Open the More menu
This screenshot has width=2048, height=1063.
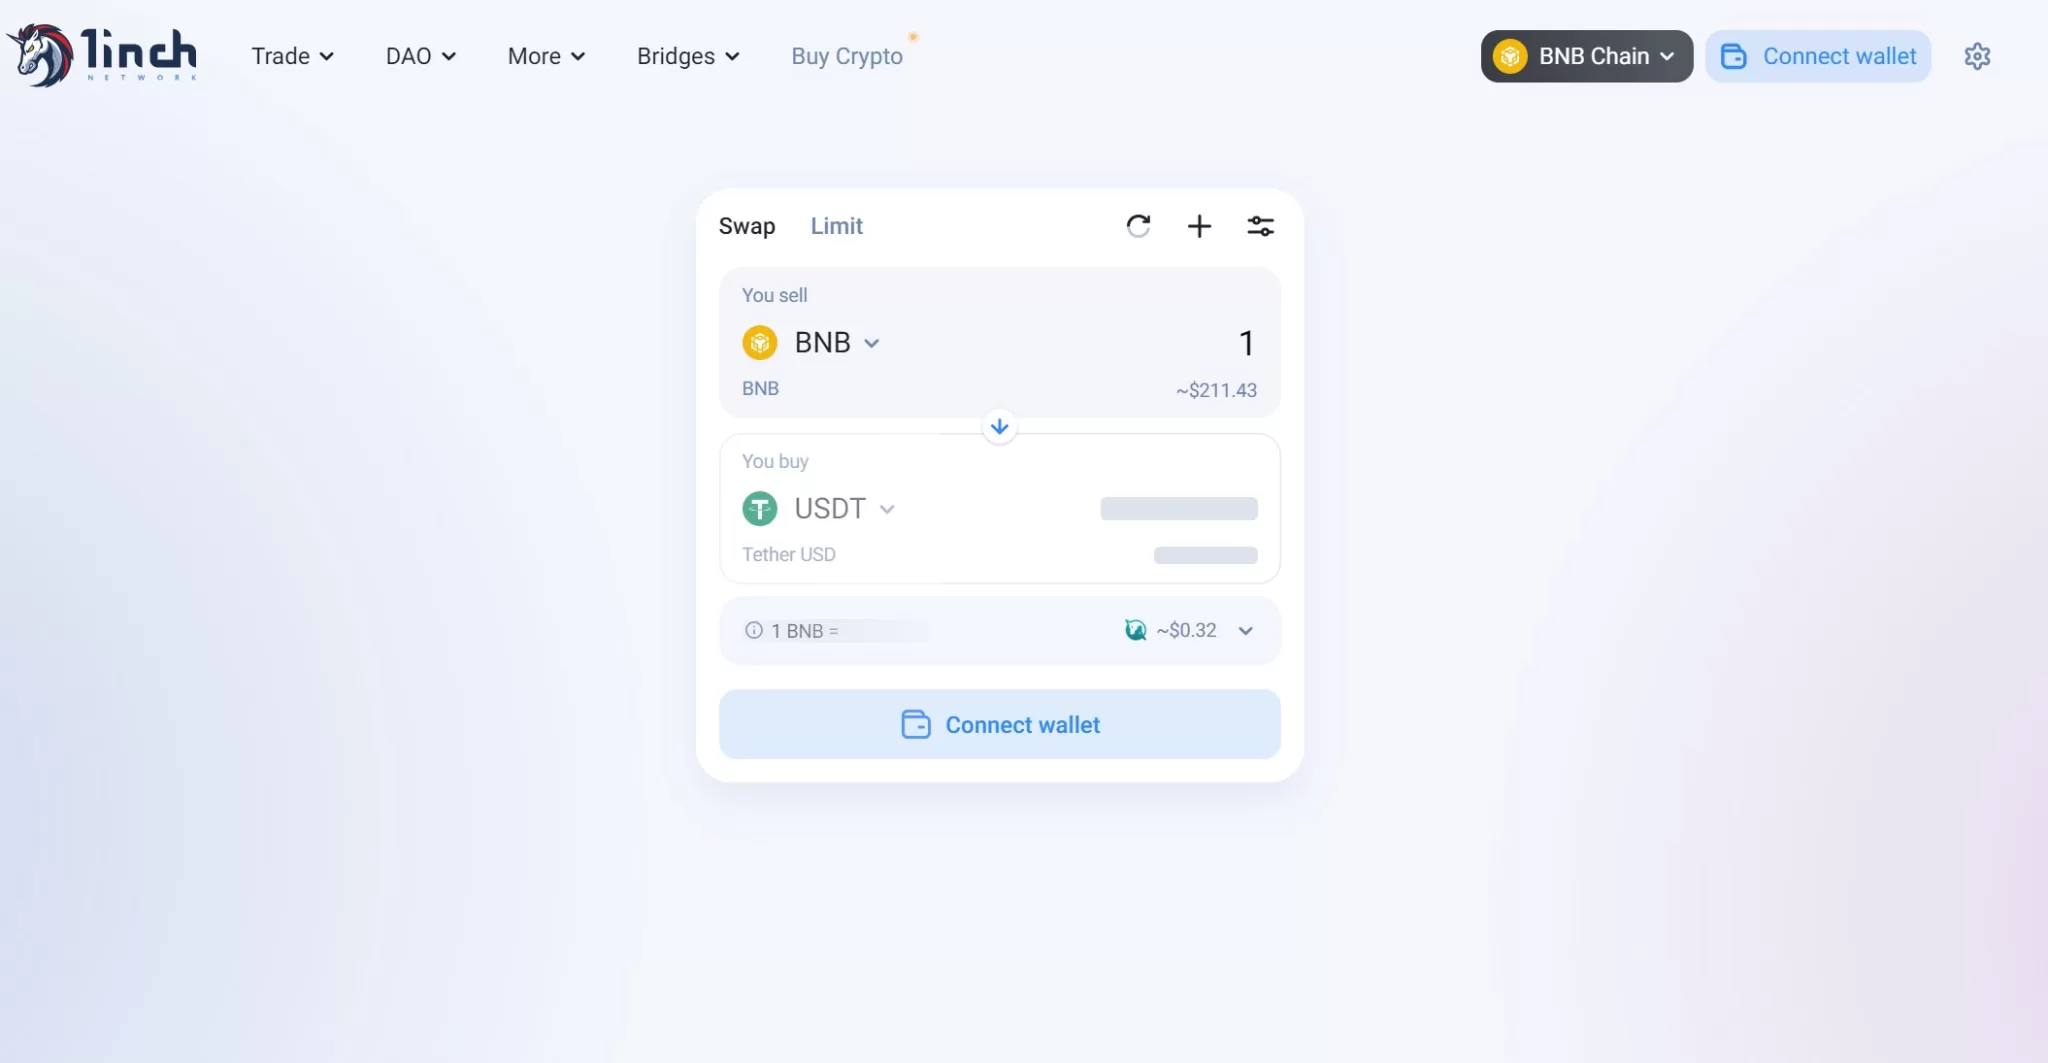(546, 56)
